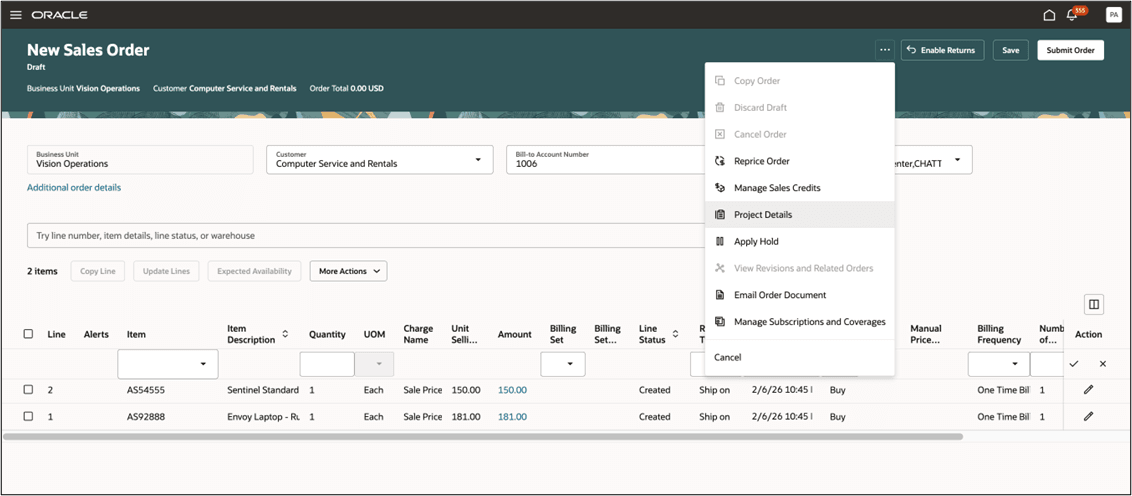Open the 150.00 amount link

[512, 390]
